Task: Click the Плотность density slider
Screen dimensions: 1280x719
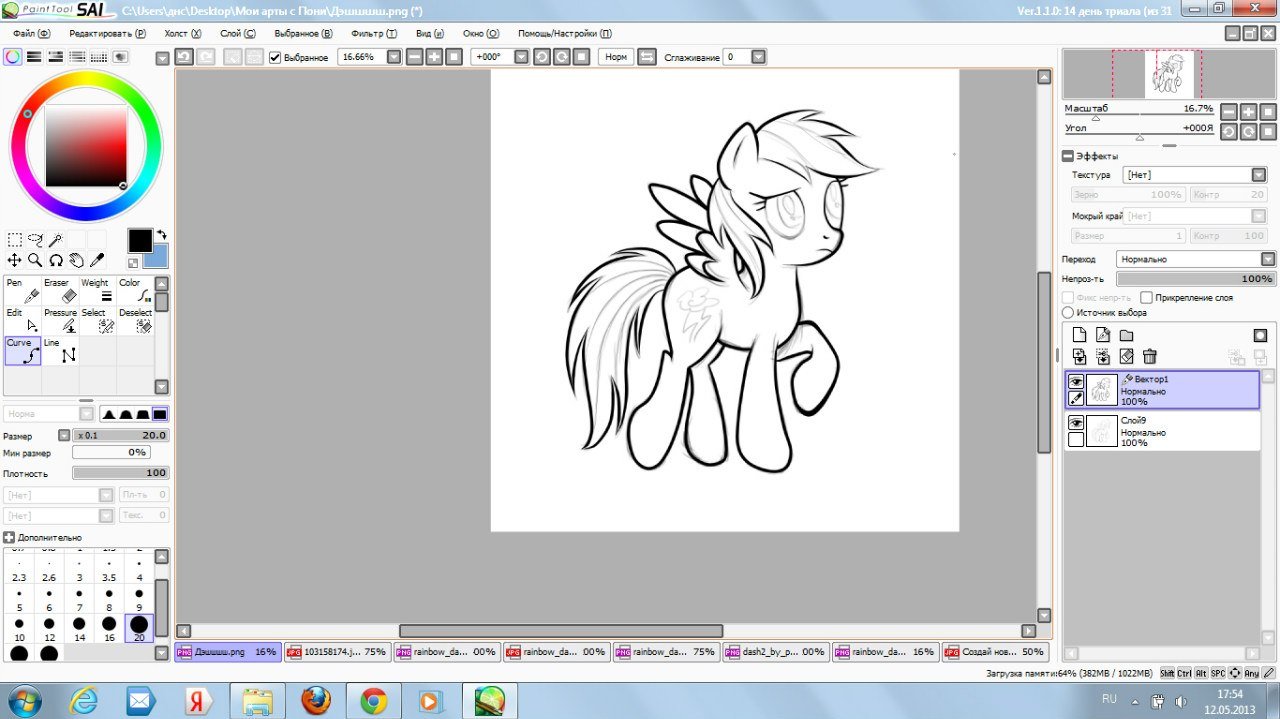Action: tap(121, 473)
